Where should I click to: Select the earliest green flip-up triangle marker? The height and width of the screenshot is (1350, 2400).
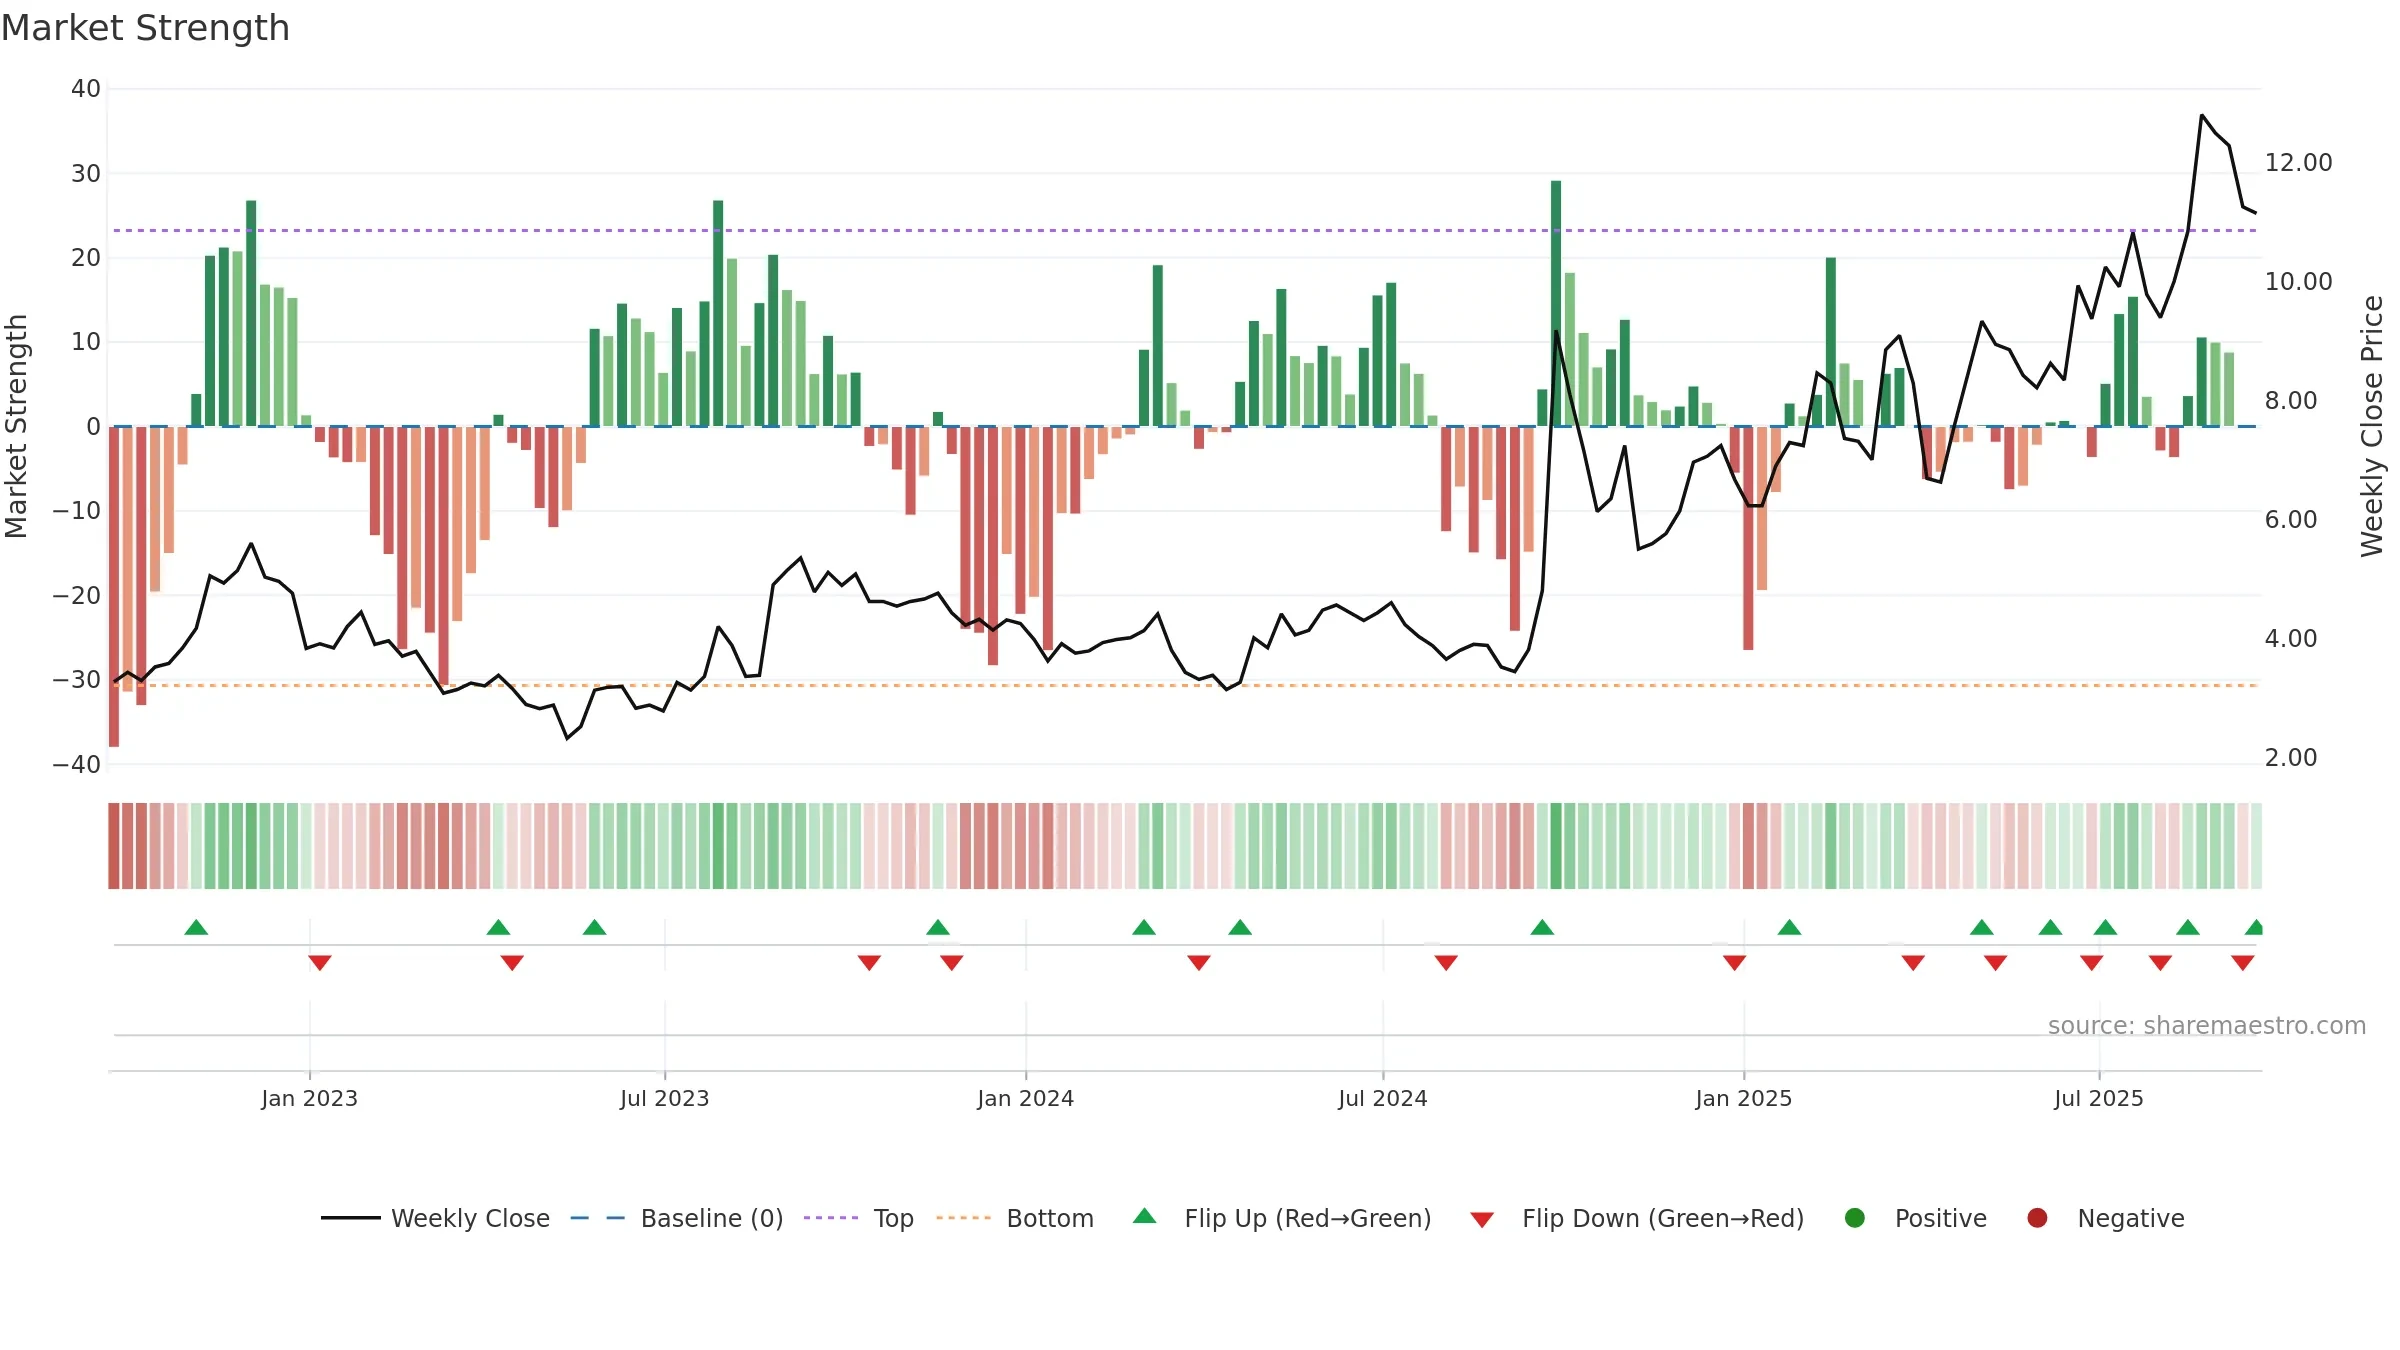(196, 927)
